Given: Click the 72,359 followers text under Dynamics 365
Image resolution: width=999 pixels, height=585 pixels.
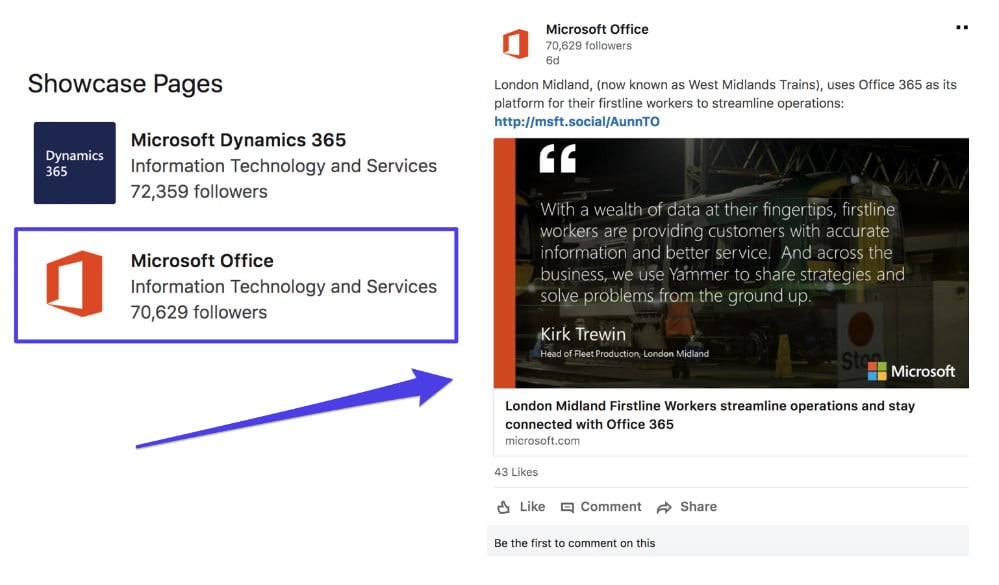Looking at the screenshot, I should click(x=199, y=192).
